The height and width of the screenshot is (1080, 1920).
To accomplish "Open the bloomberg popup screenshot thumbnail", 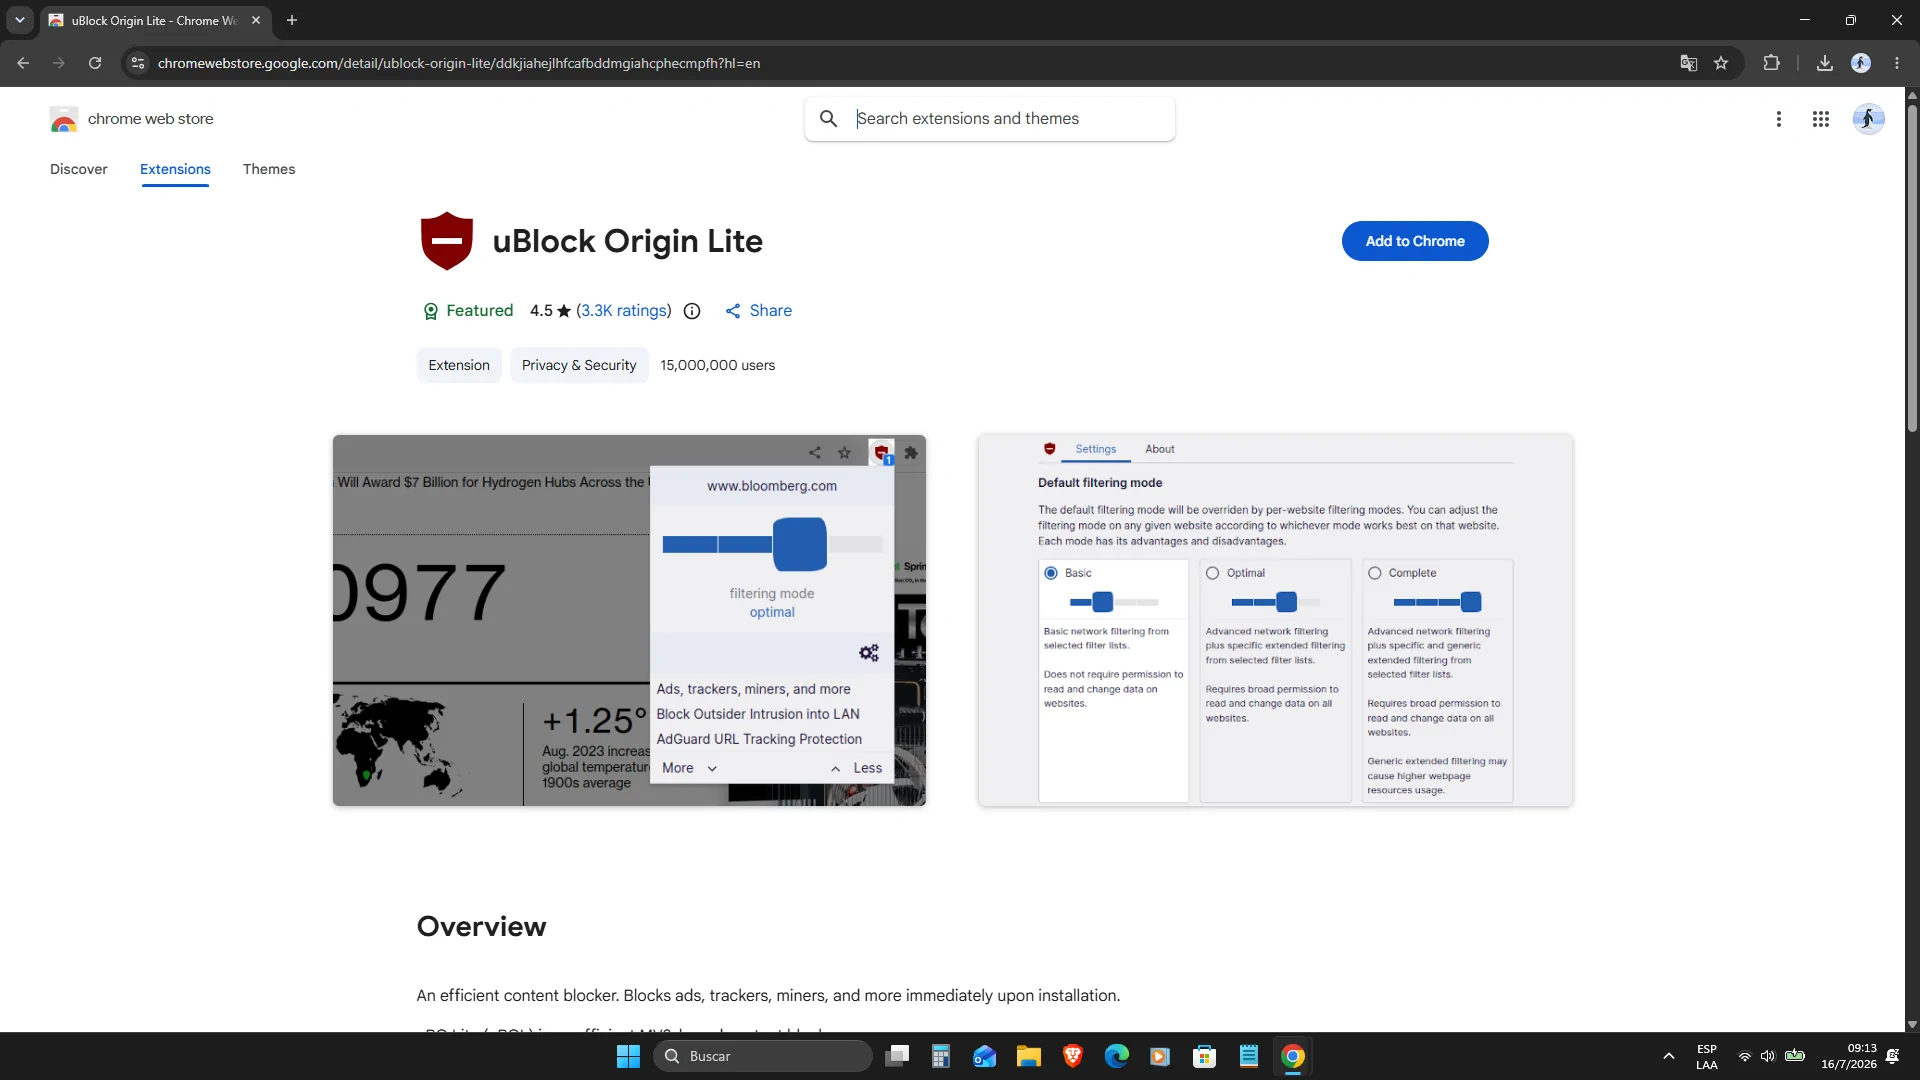I will click(629, 620).
